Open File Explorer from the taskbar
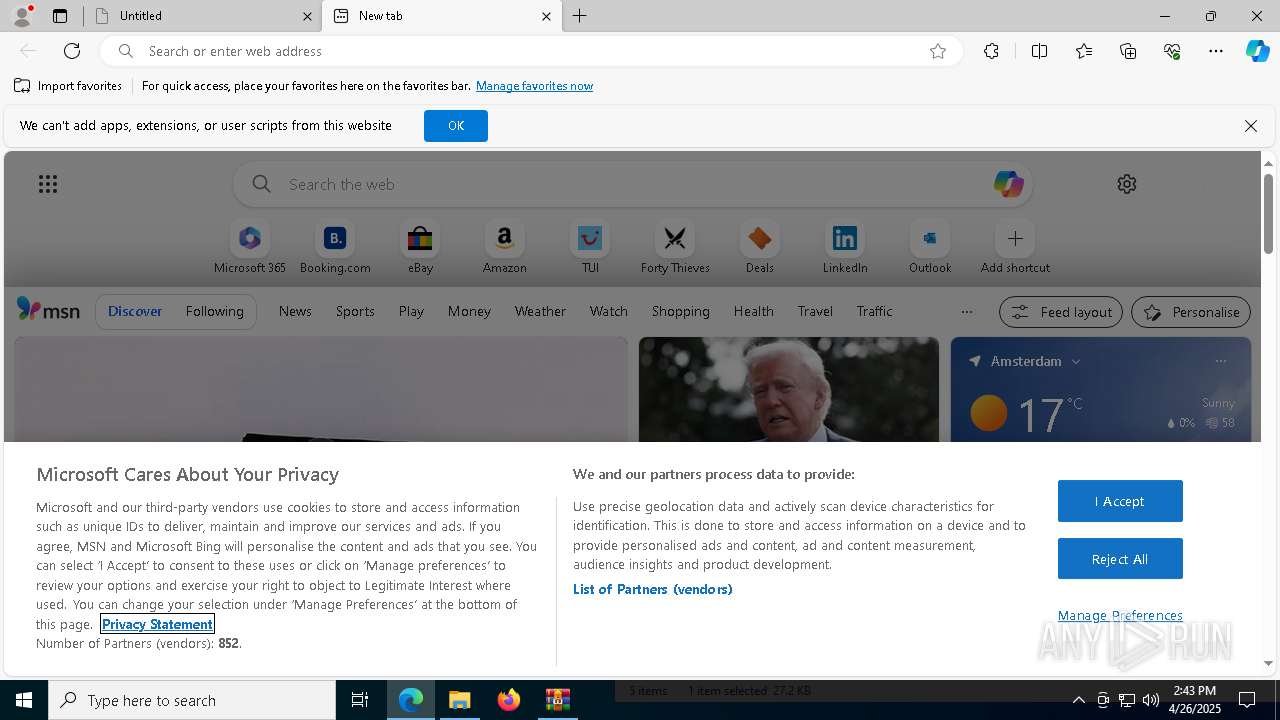 460,700
